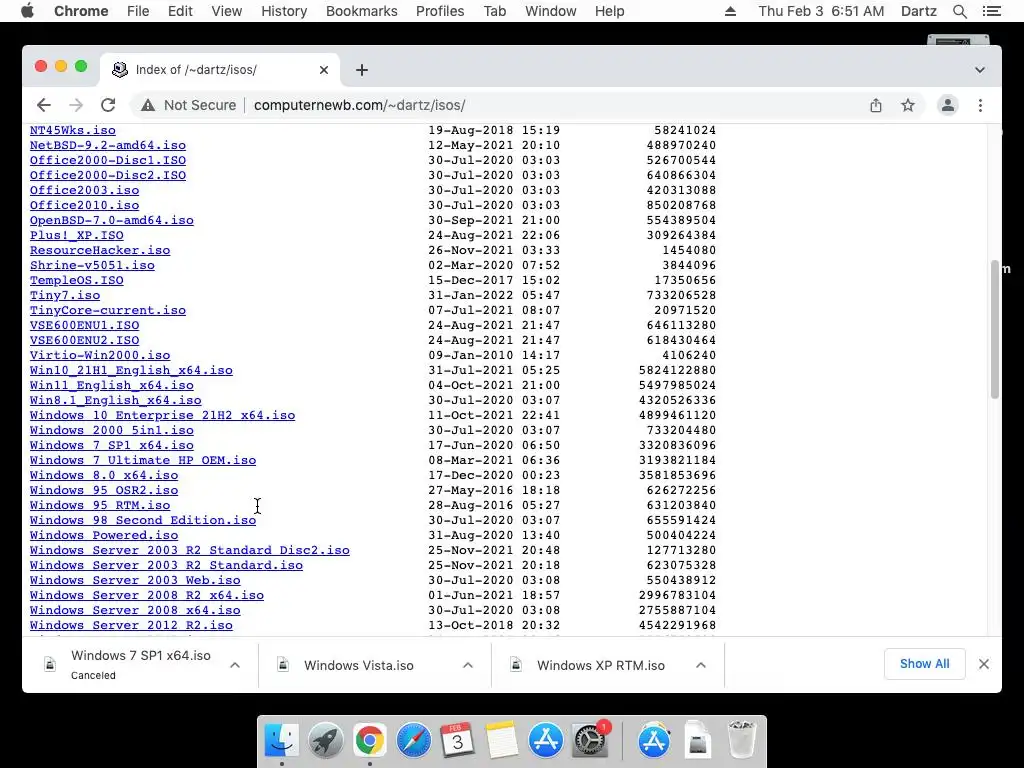Image resolution: width=1024 pixels, height=768 pixels.
Task: Click the Tiny7.iso link
Action: pyautogui.click(x=65, y=295)
